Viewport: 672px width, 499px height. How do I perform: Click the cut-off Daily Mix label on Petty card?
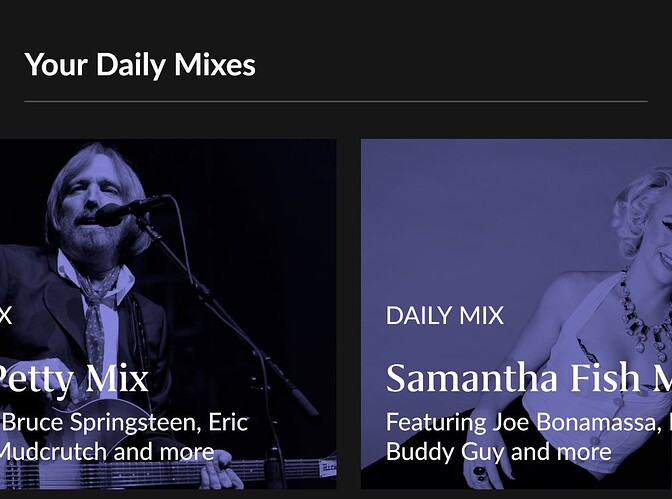click(5, 316)
